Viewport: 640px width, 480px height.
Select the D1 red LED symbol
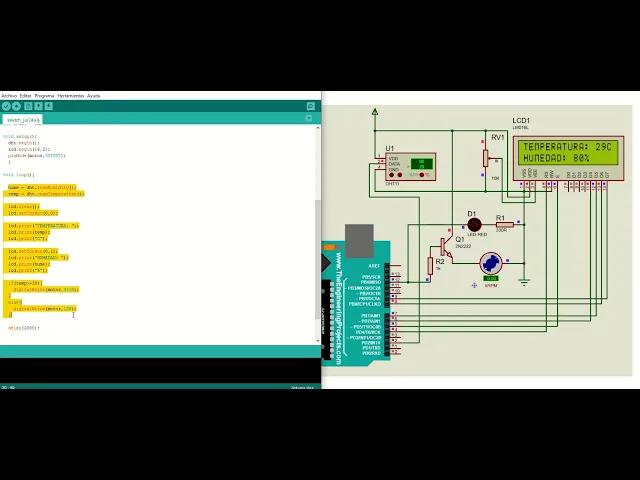(474, 225)
